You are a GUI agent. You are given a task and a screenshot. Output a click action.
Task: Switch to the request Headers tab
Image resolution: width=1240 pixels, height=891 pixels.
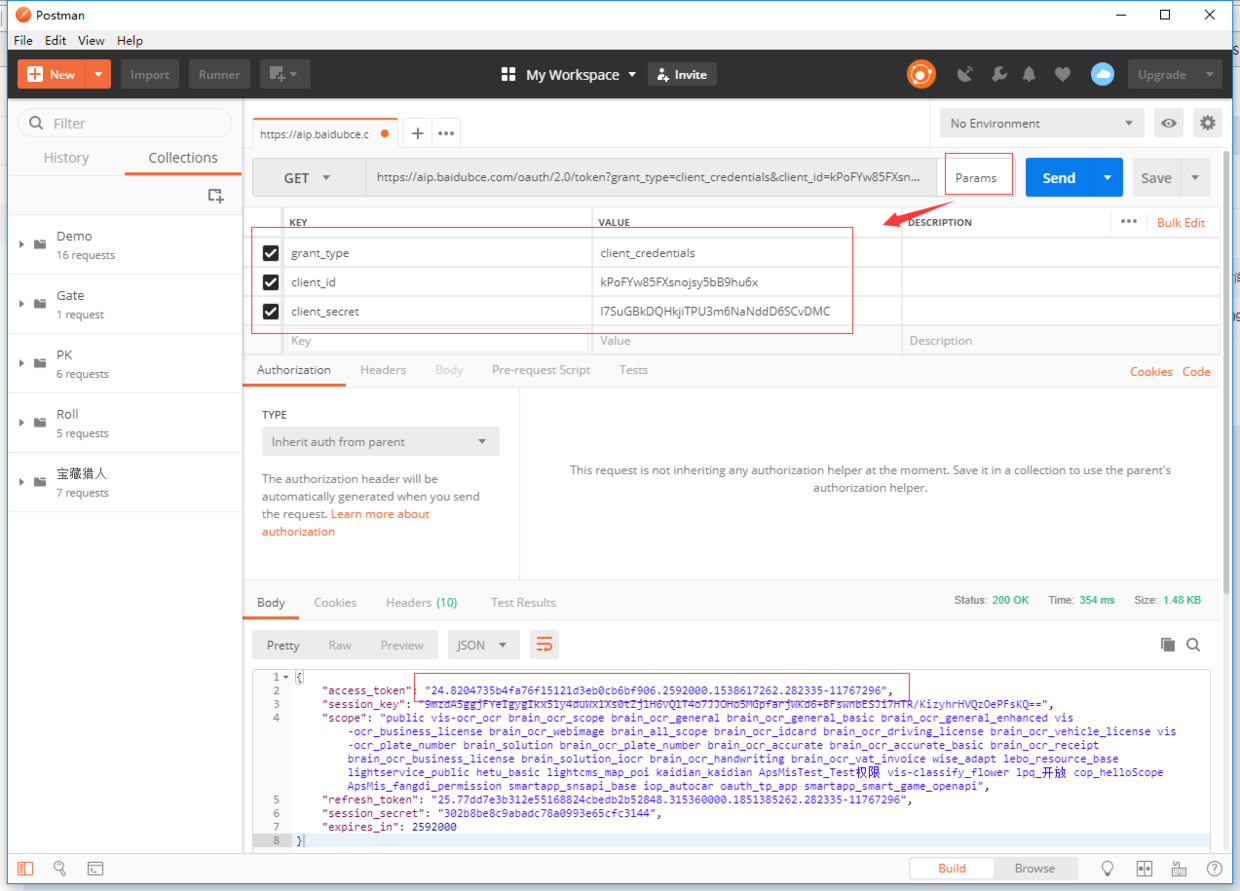[x=383, y=370]
